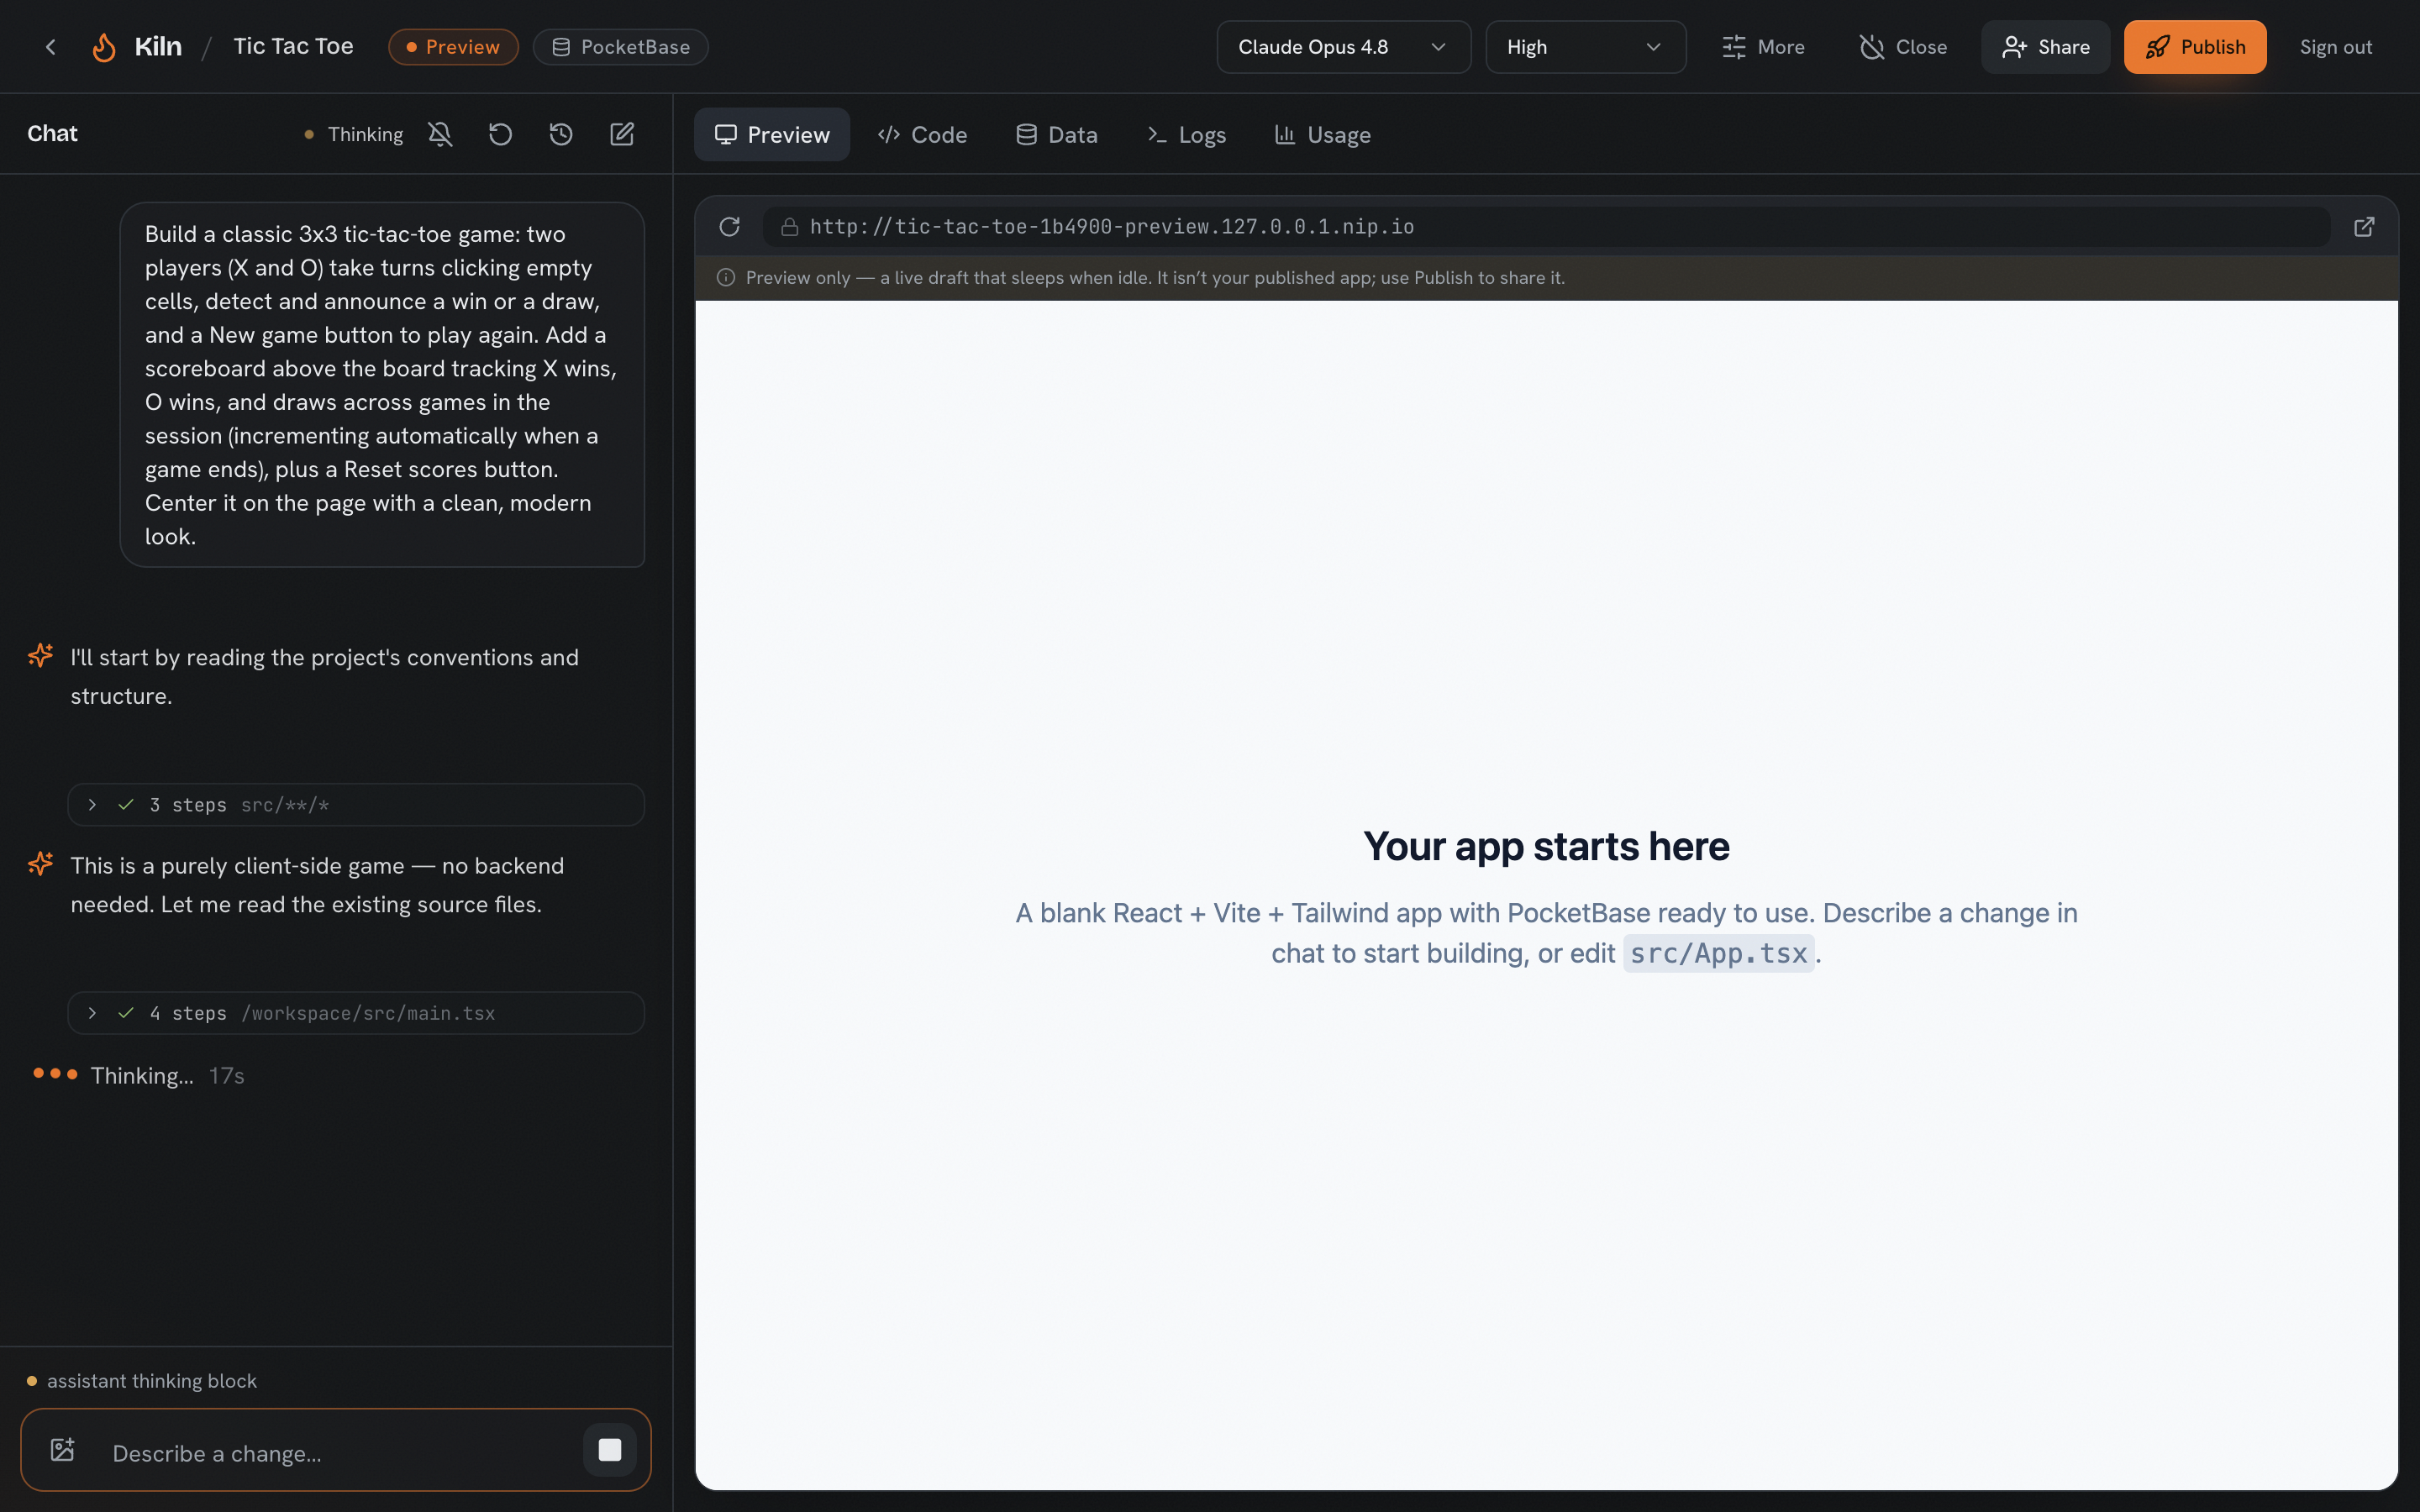This screenshot has height=1512, width=2420.
Task: Click the Kiln flame logo
Action: [x=104, y=47]
